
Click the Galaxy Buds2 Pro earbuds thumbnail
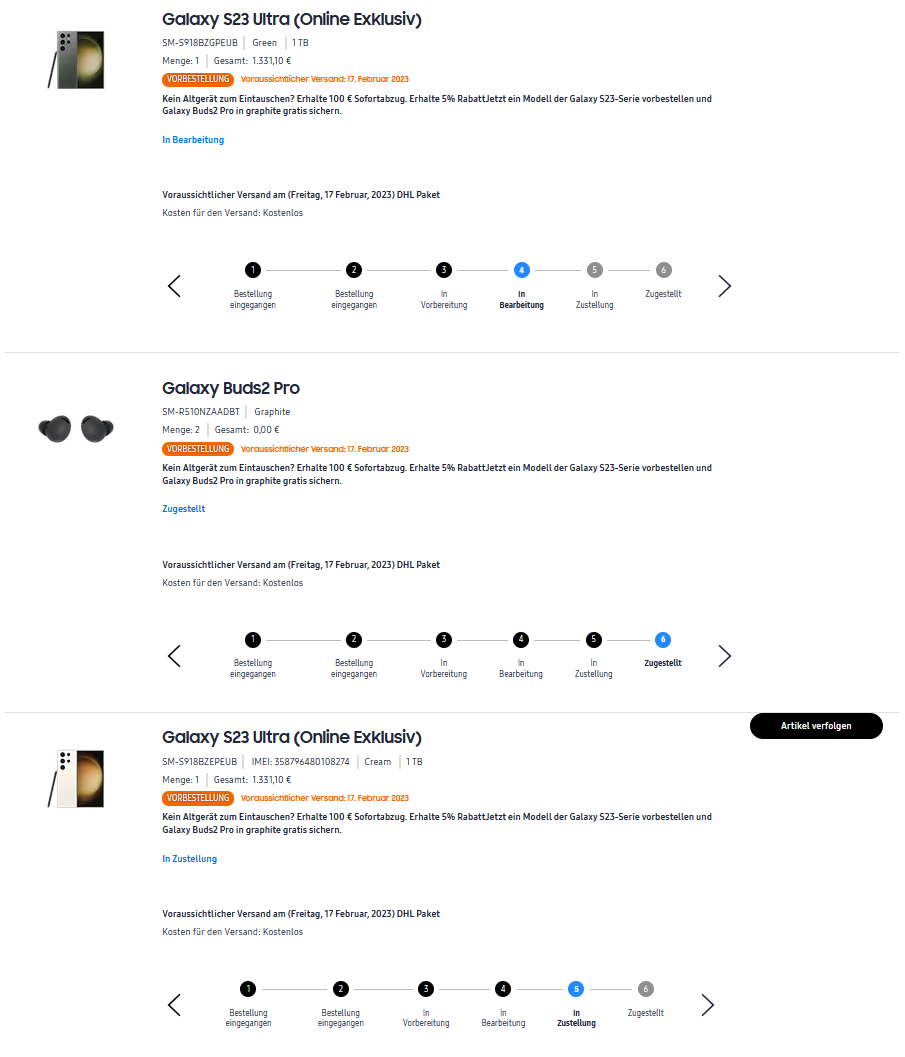tap(76, 428)
